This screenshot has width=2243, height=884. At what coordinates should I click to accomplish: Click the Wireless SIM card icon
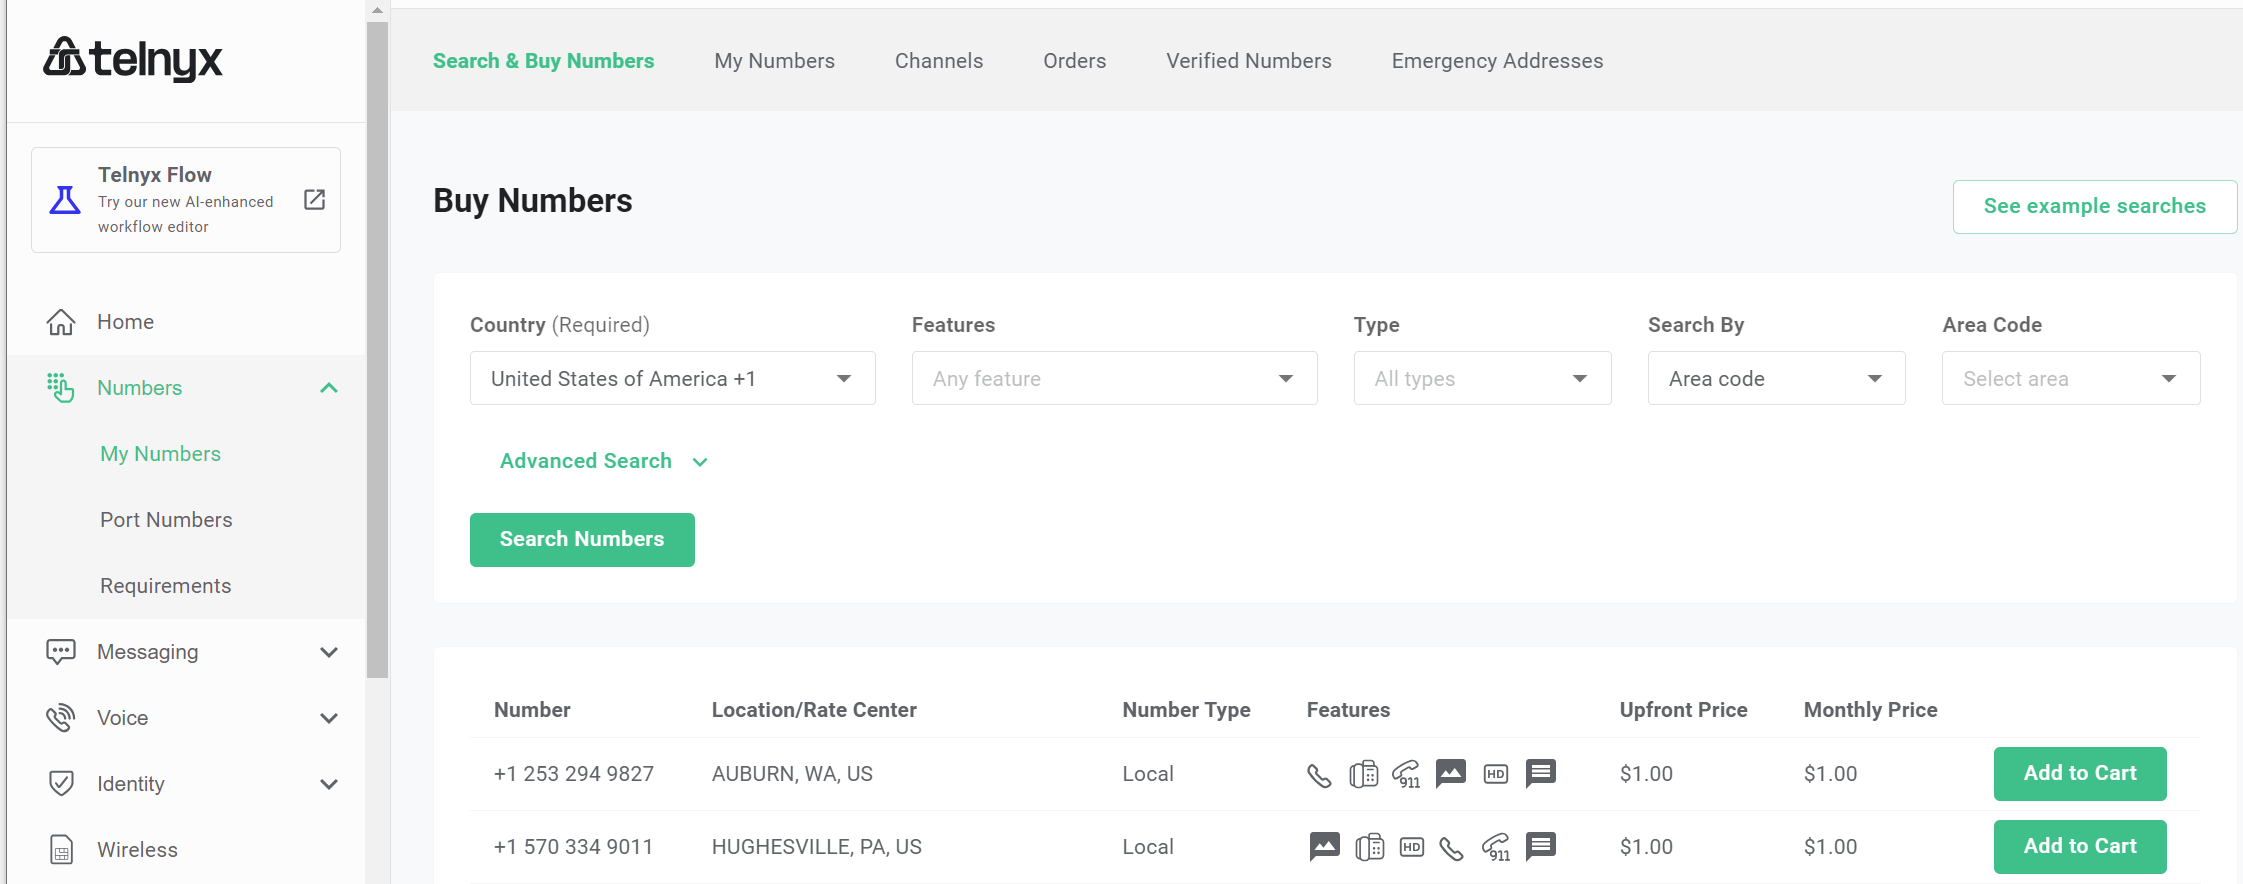tap(61, 850)
